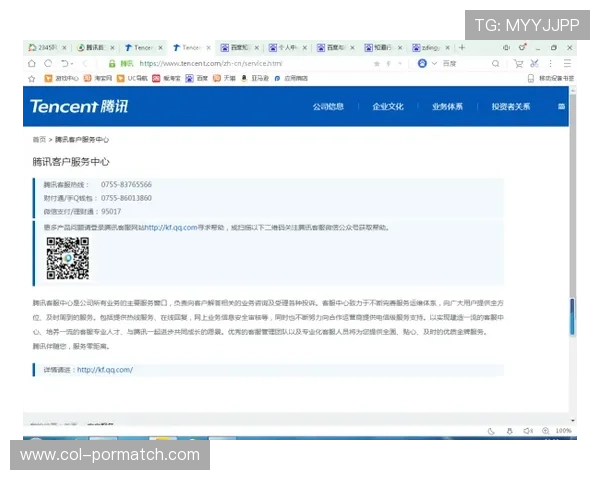Click the address bar with tencent.com URL
Viewport: 600px width, 480px height.
click(x=210, y=64)
